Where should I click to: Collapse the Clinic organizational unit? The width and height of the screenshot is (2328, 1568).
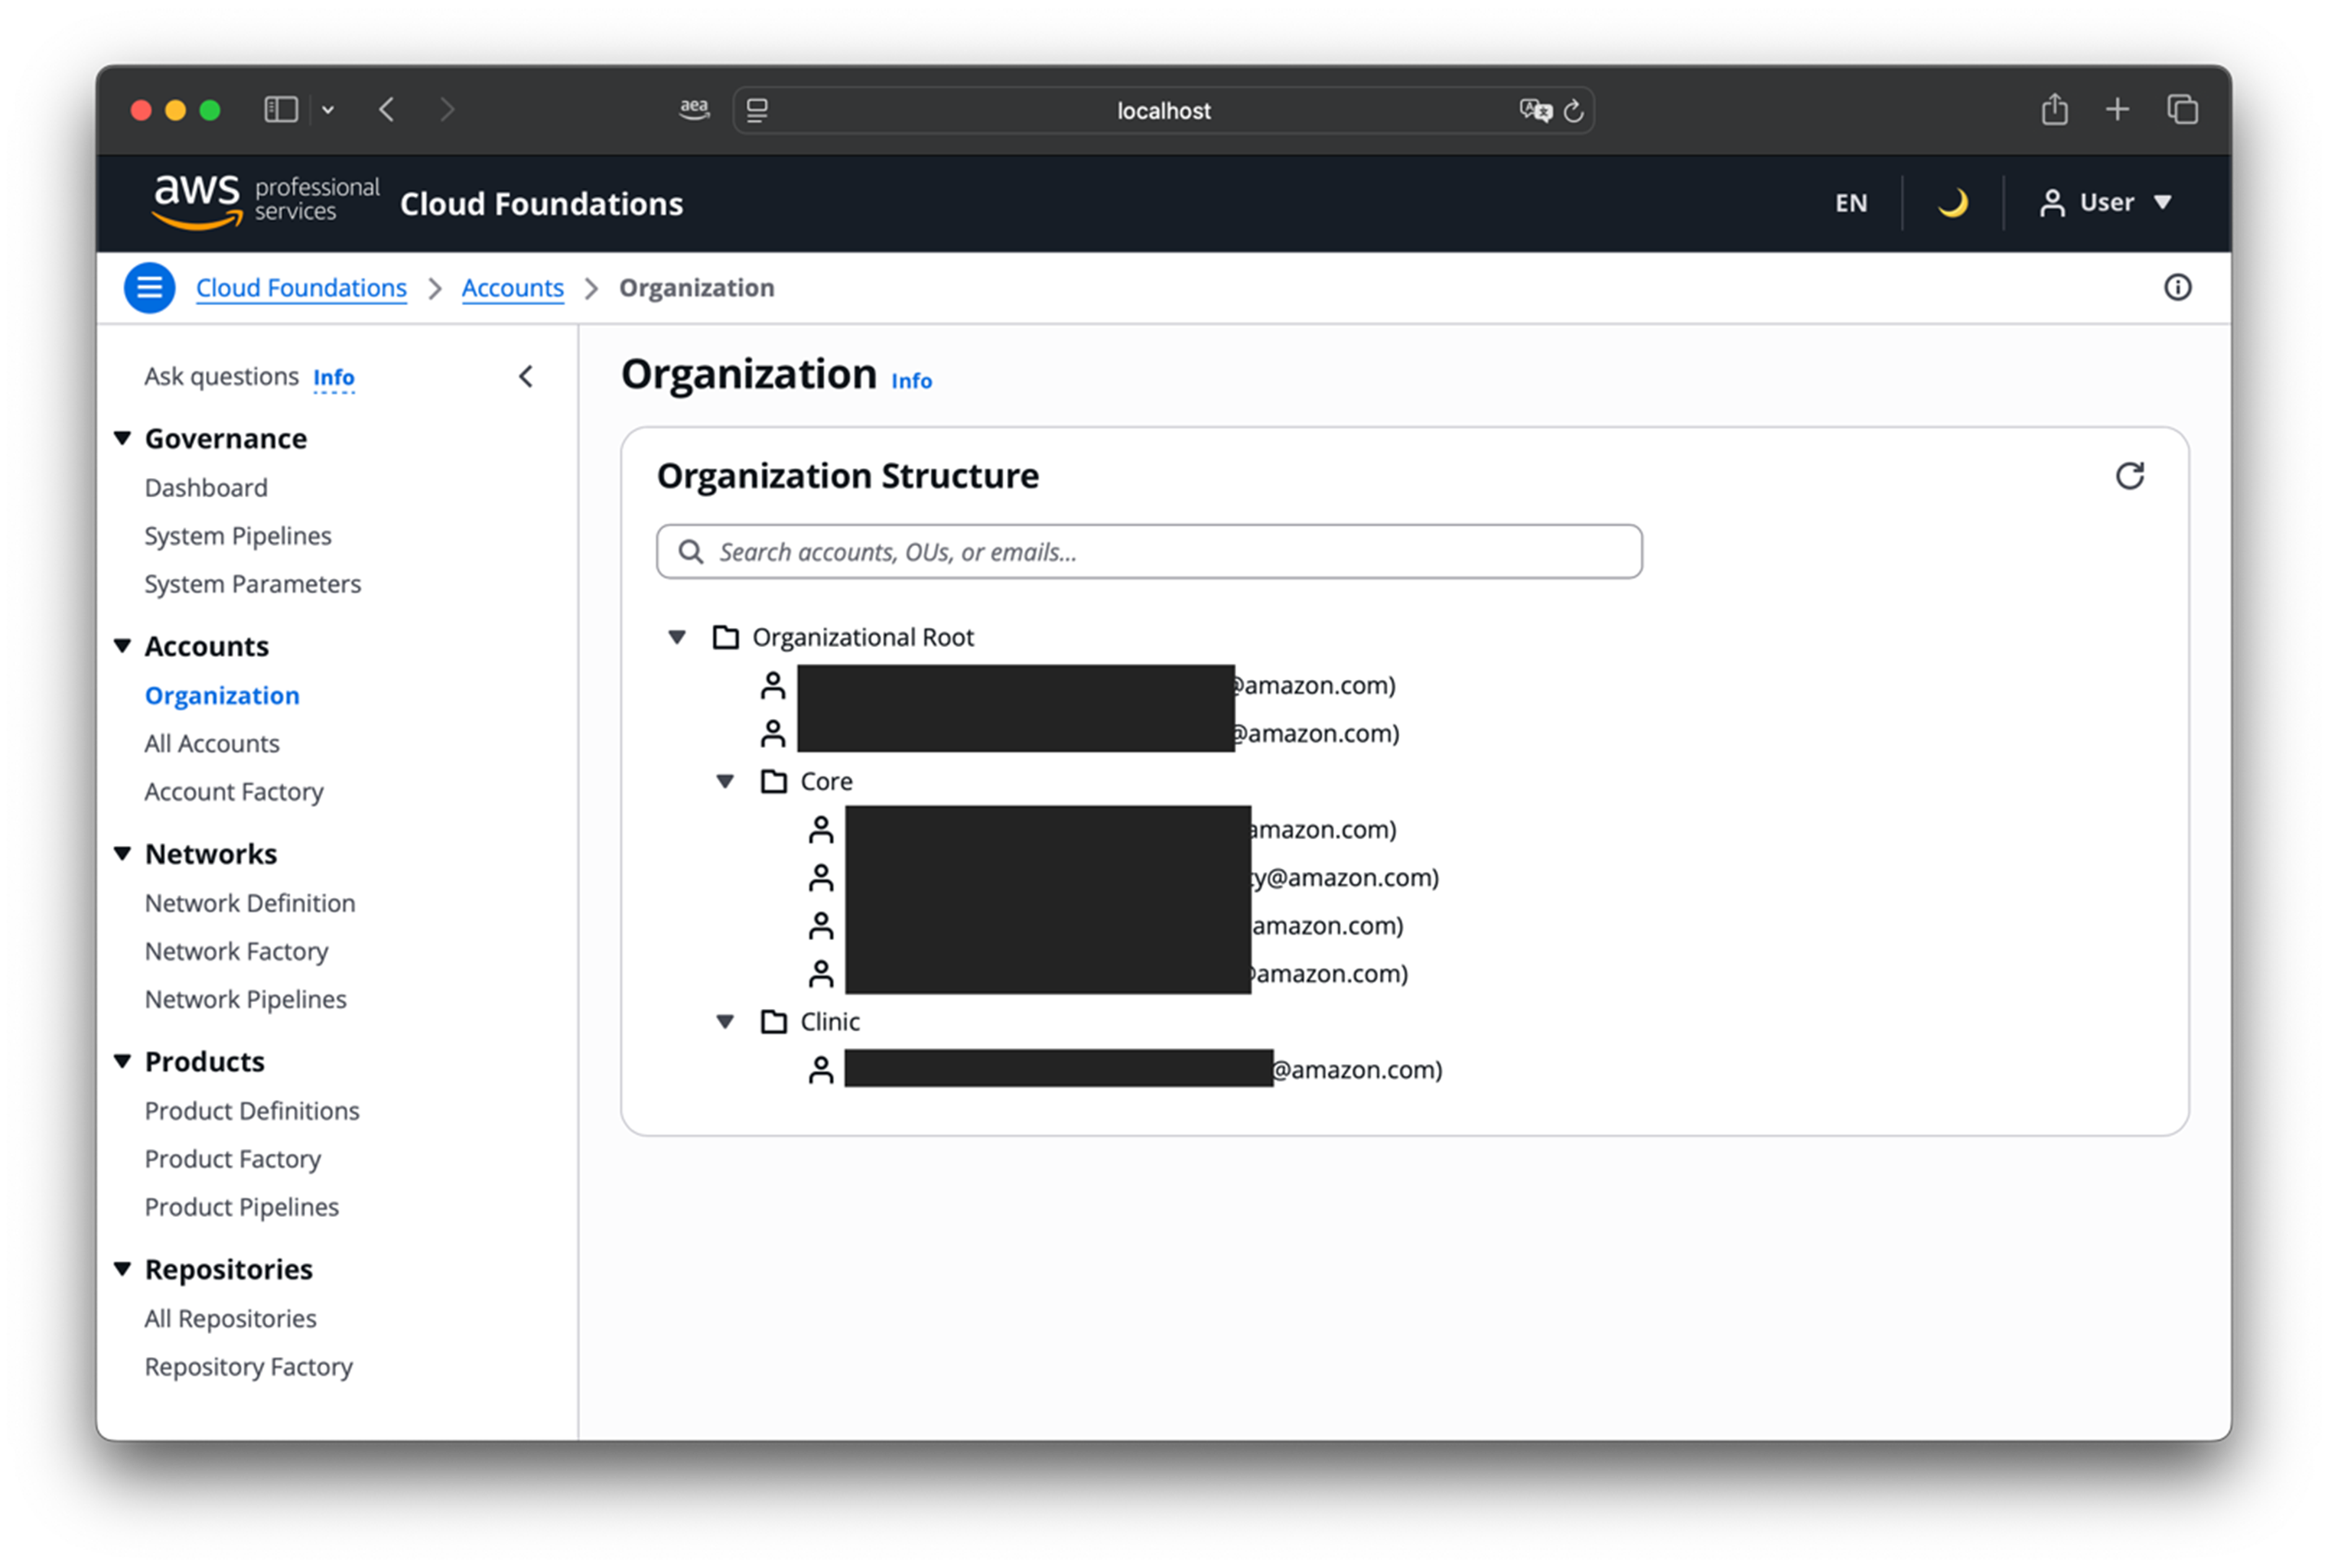[x=725, y=1021]
